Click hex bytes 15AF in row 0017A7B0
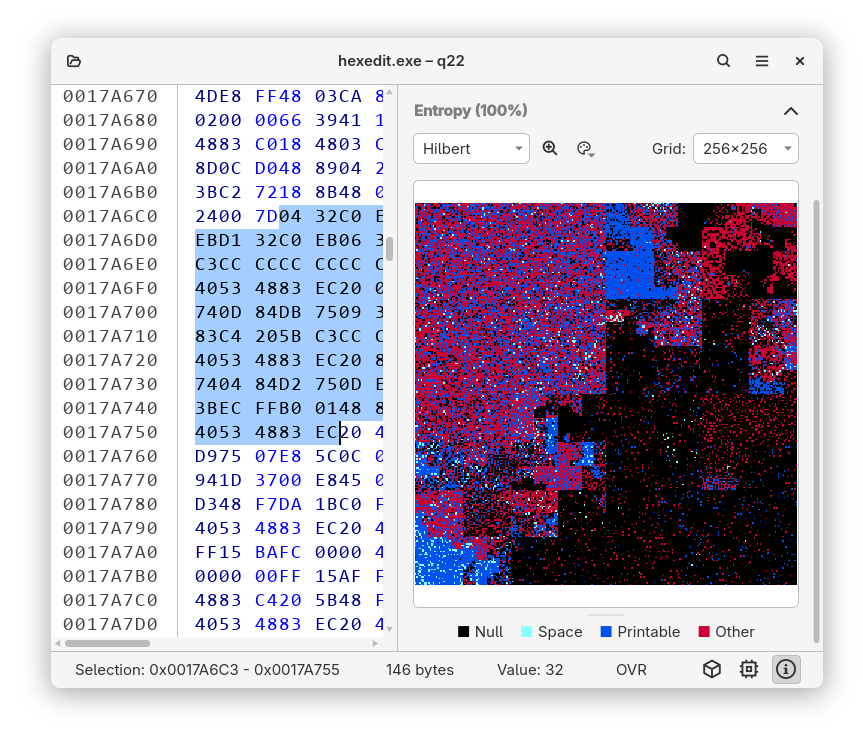This screenshot has height=741, width=863. 338,576
